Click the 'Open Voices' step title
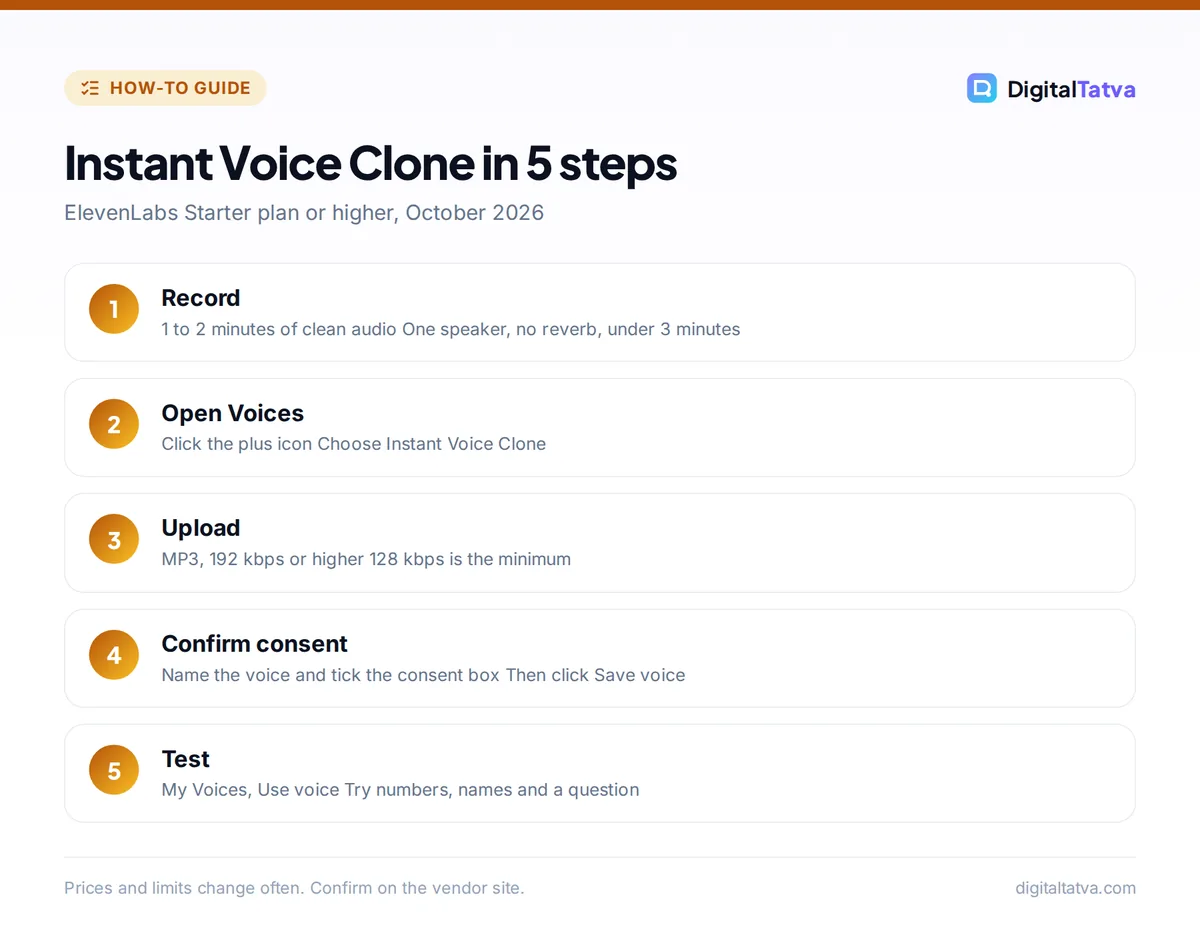1200x947 pixels. point(233,413)
